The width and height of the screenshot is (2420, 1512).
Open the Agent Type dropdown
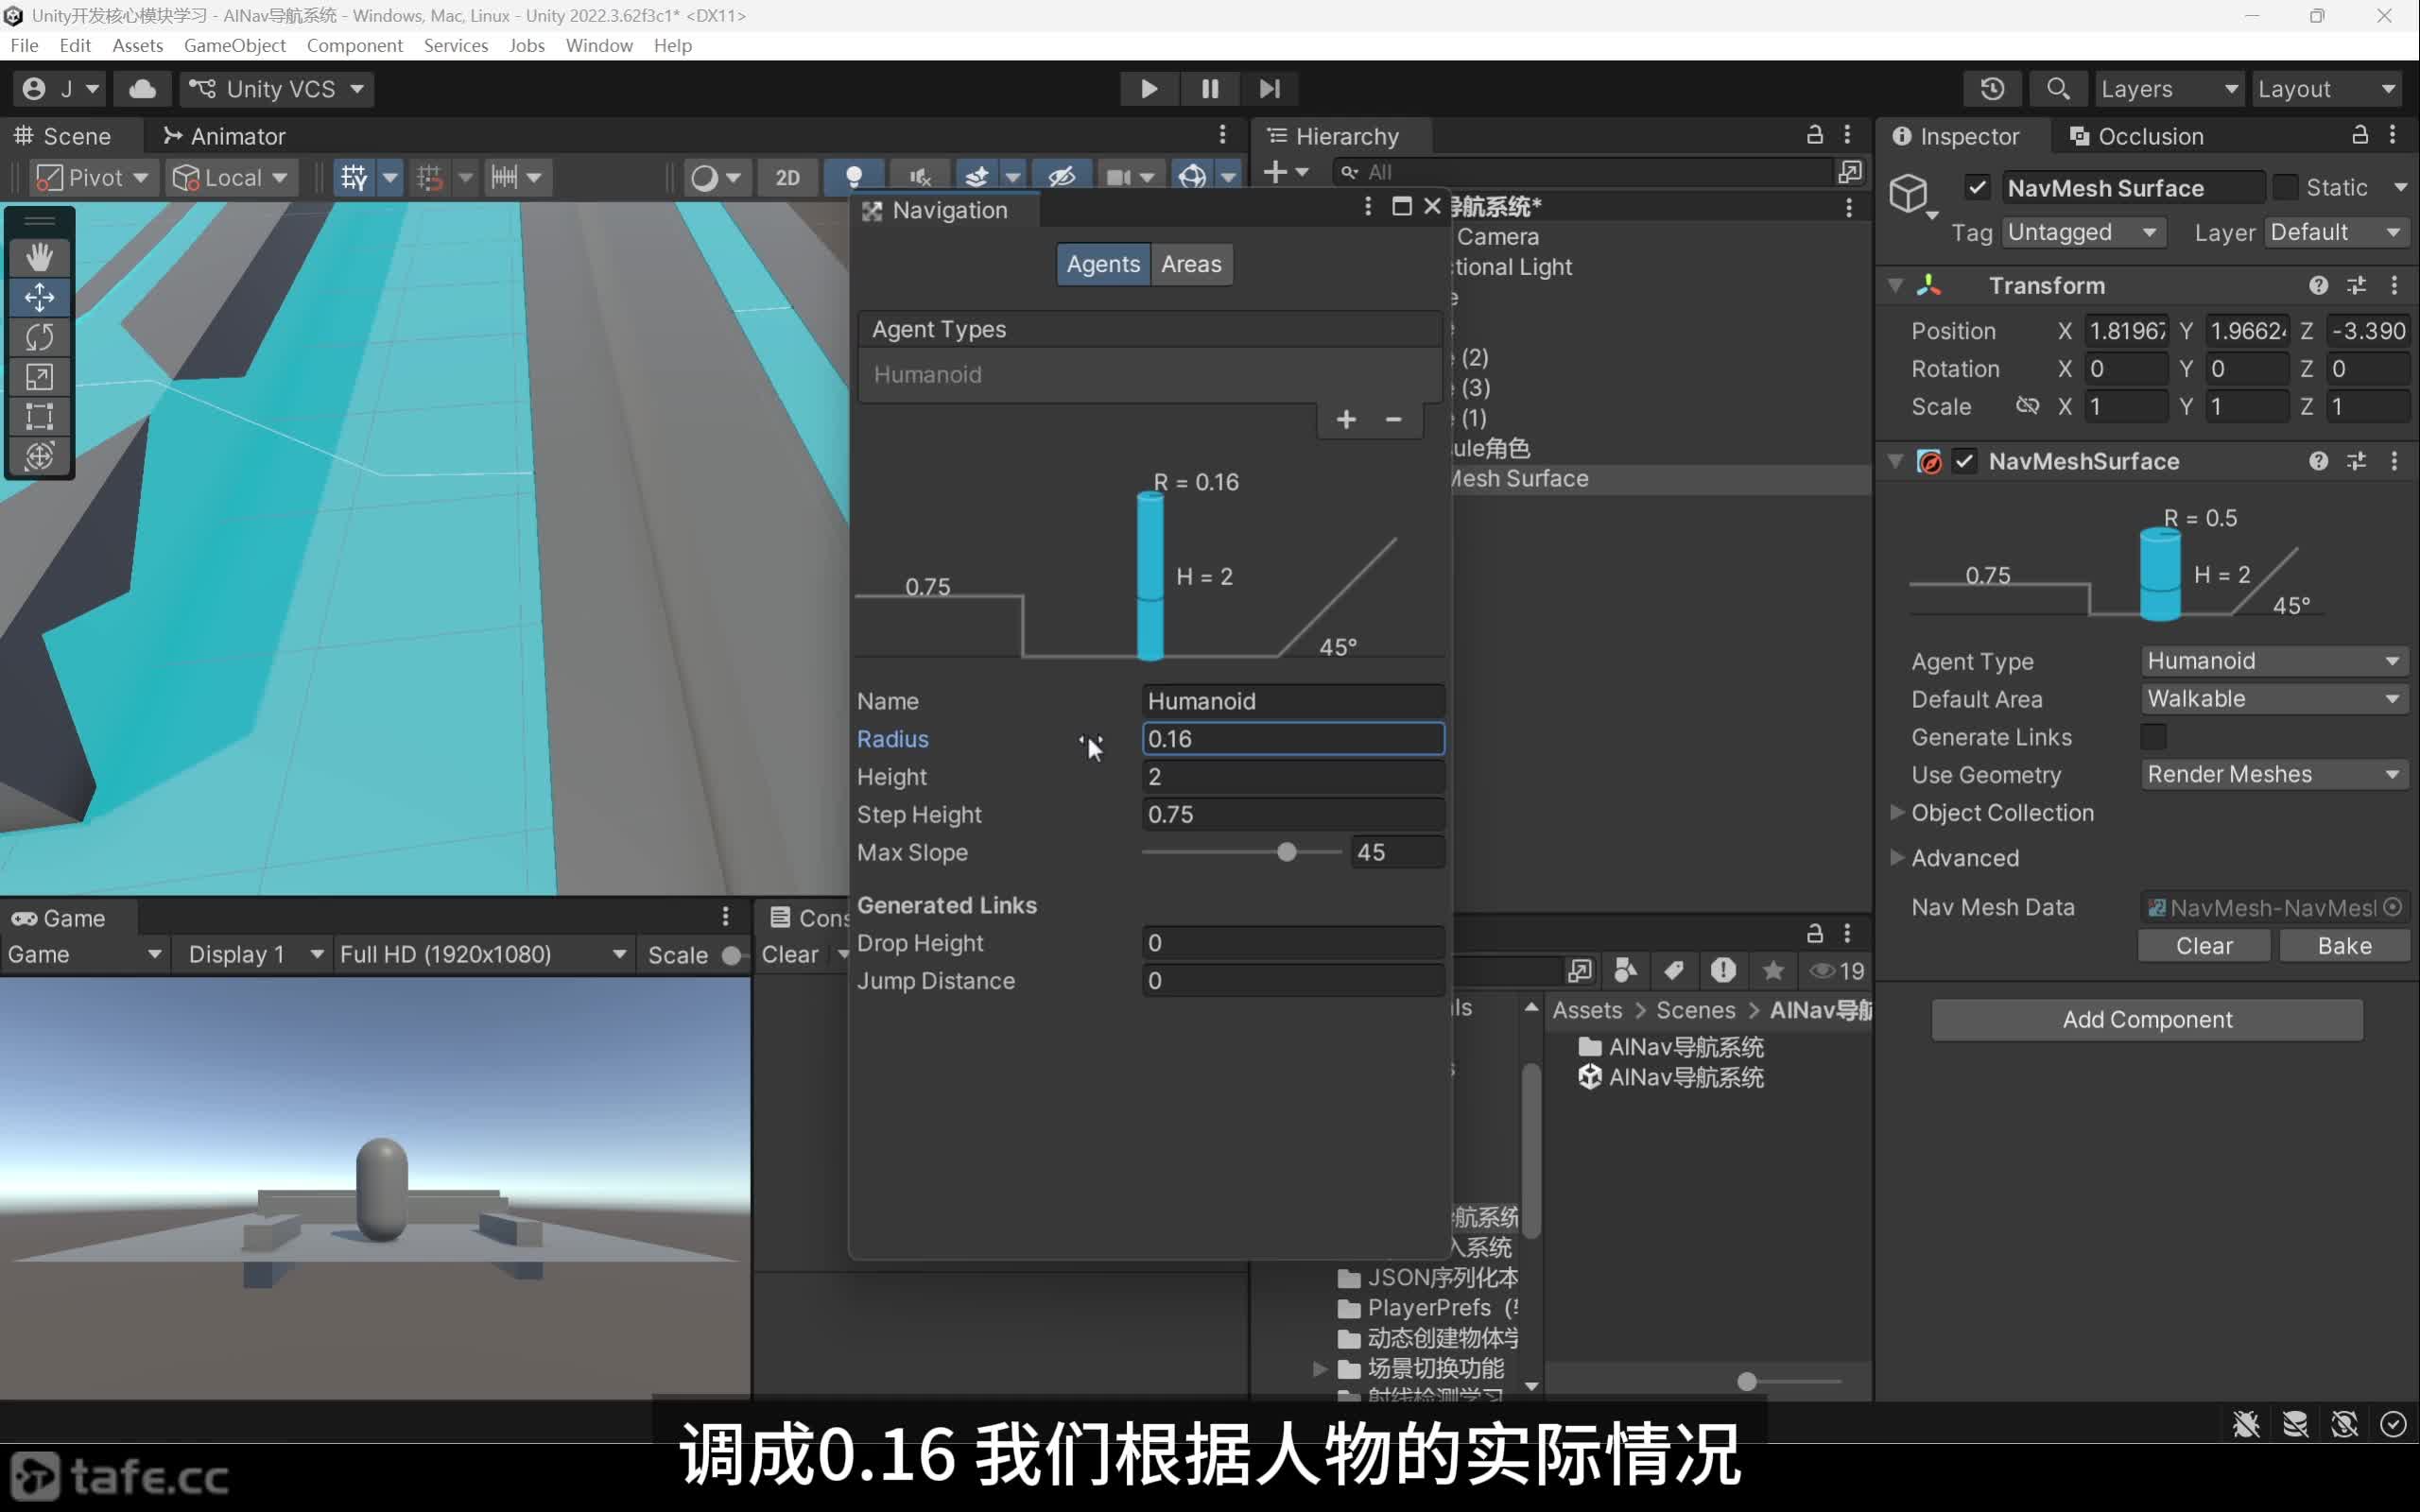(x=2274, y=661)
